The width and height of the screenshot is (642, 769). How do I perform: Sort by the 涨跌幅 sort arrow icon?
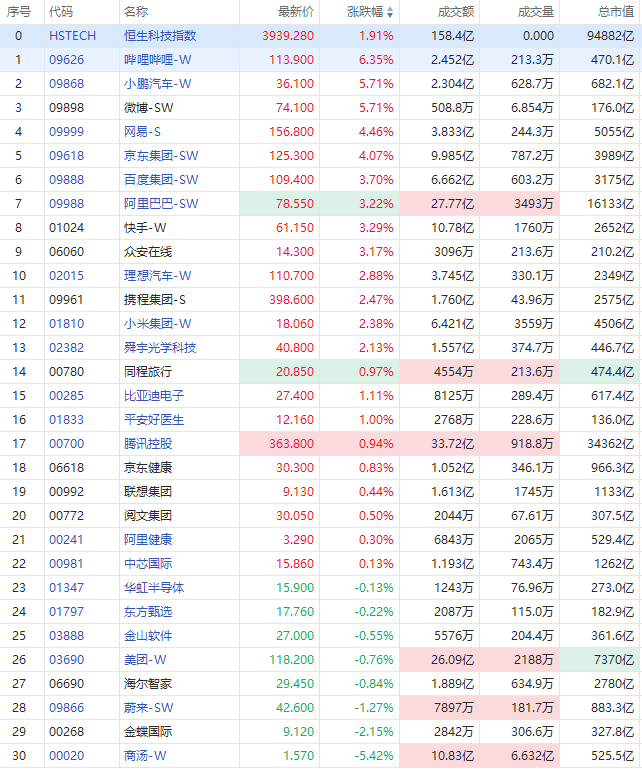(390, 12)
